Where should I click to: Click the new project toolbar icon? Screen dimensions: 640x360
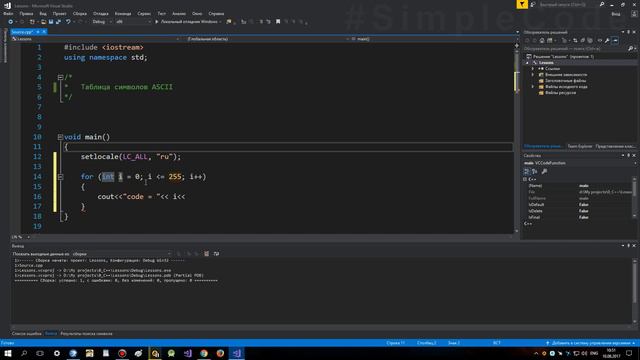click(32, 22)
